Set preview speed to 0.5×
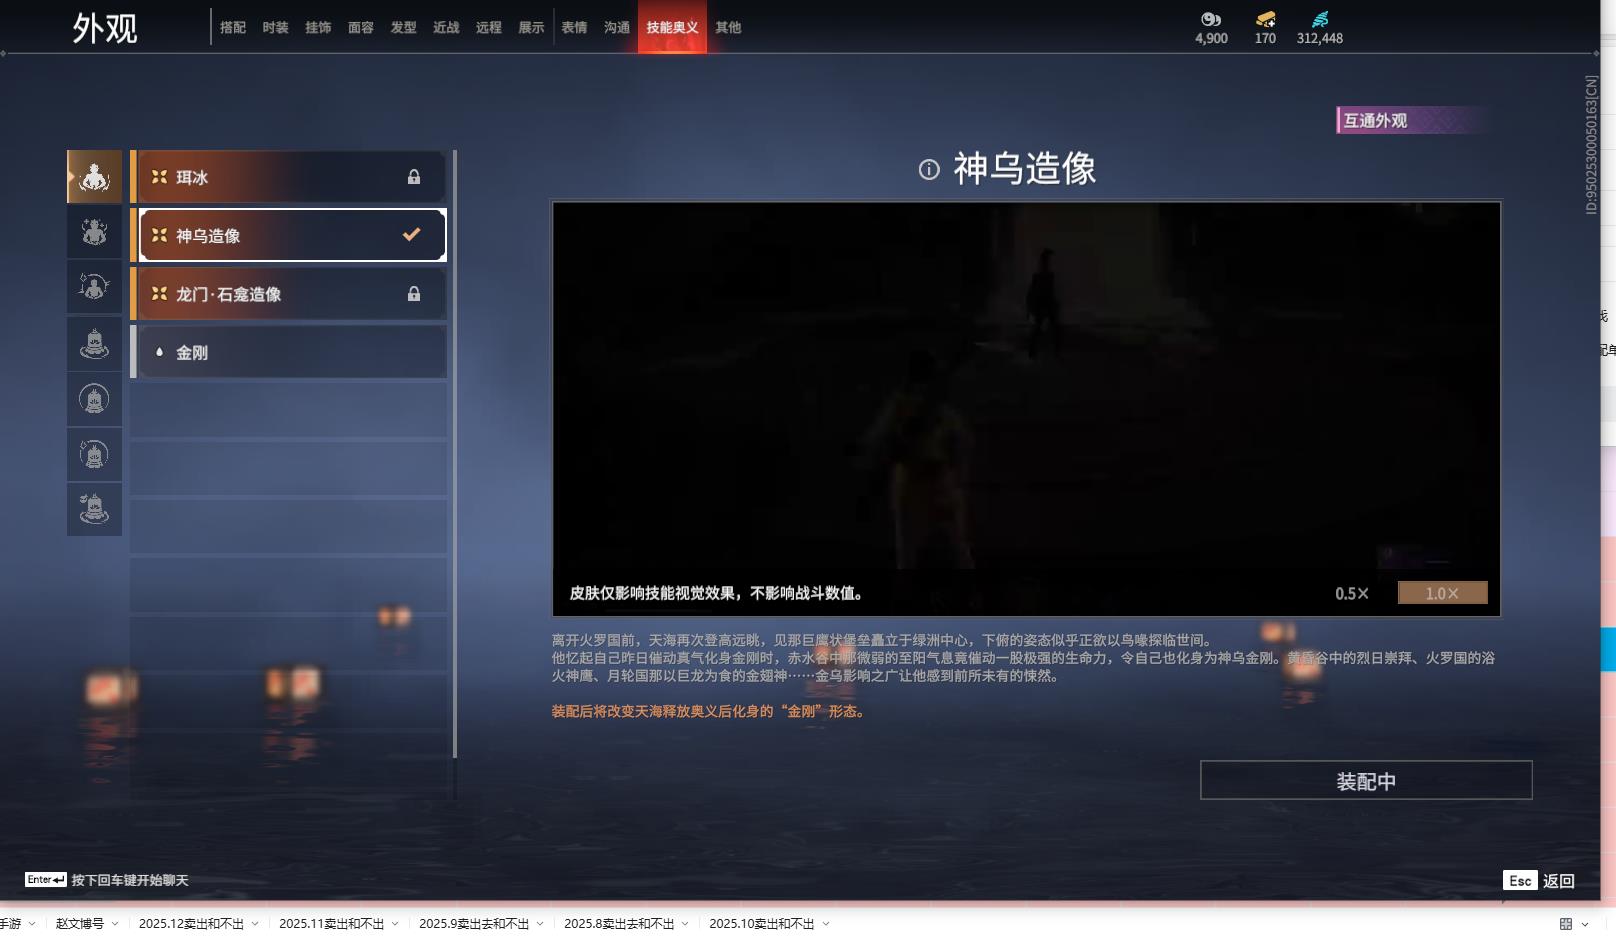This screenshot has width=1616, height=939. click(x=1352, y=594)
